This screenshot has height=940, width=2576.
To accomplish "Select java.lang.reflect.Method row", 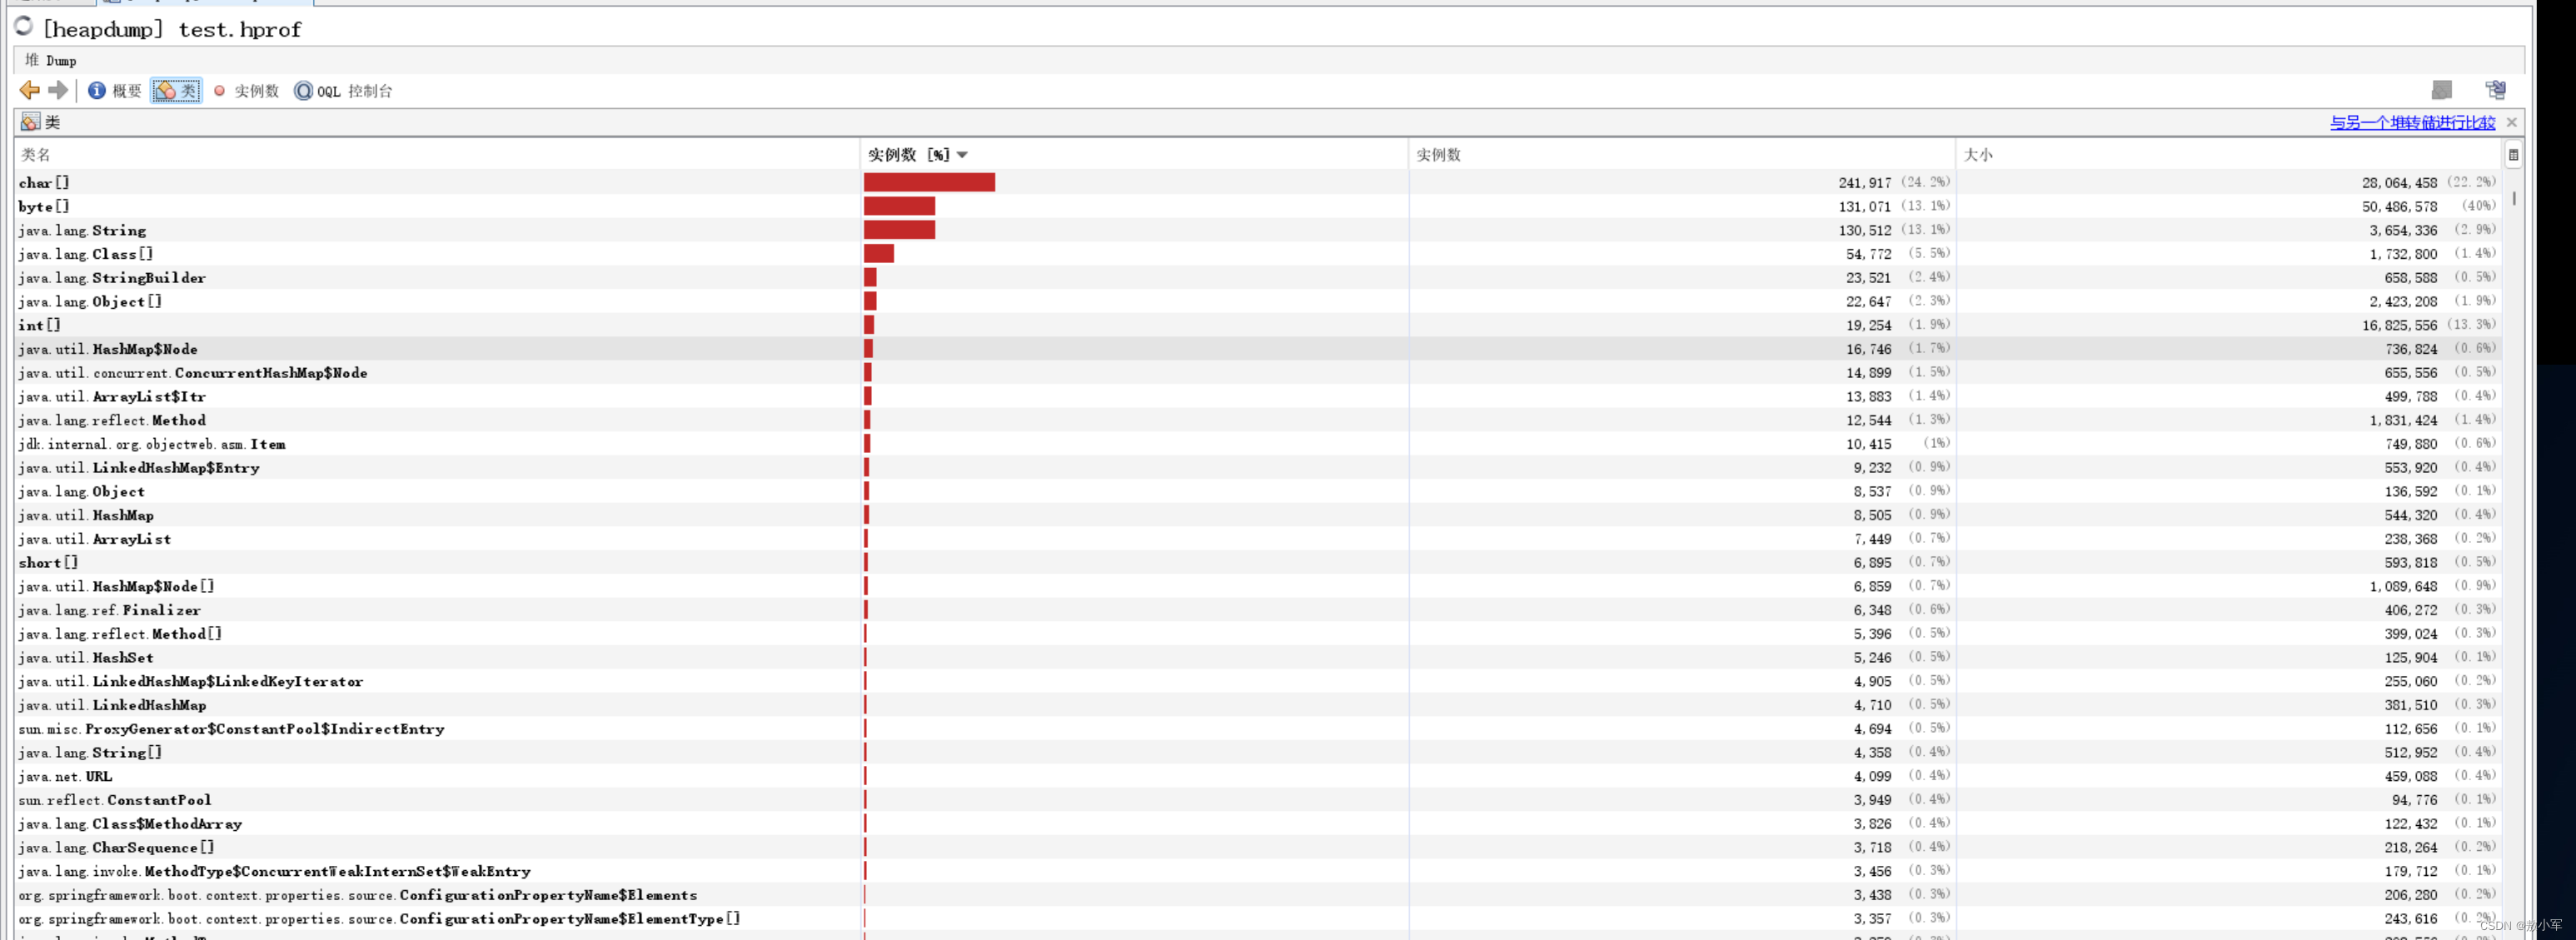I will point(1258,420).
